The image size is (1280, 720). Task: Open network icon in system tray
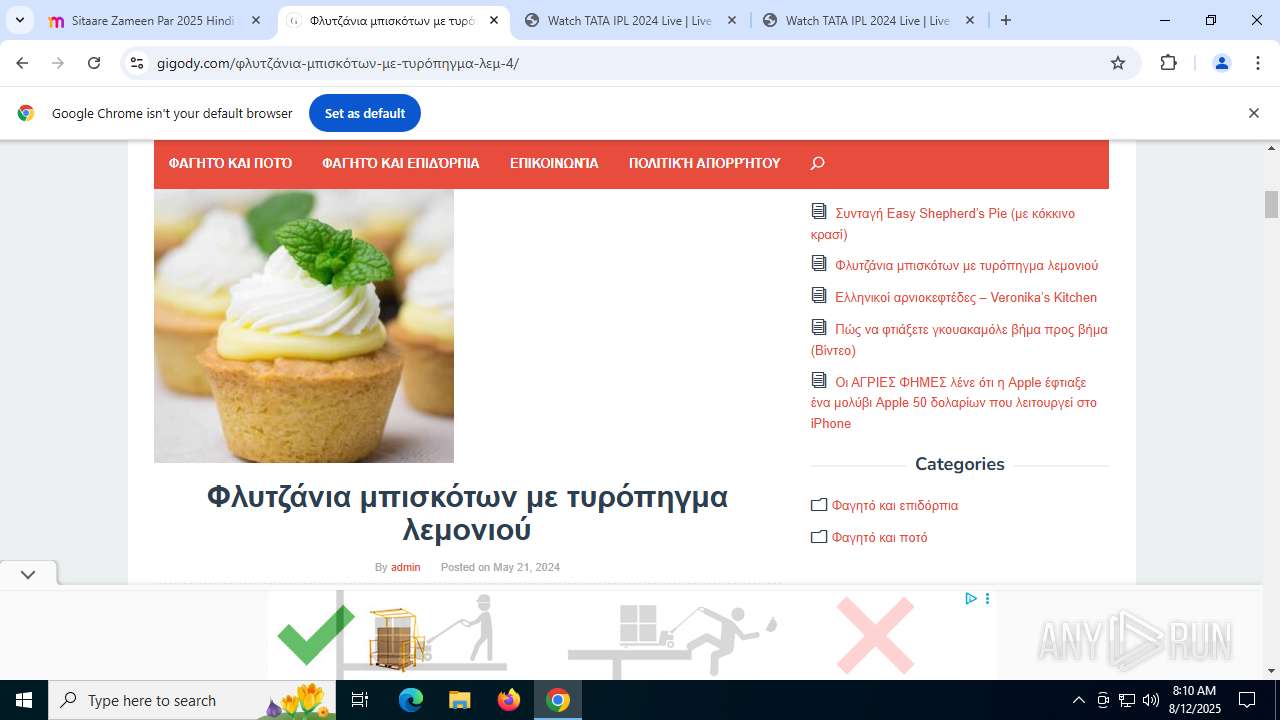coord(1127,700)
